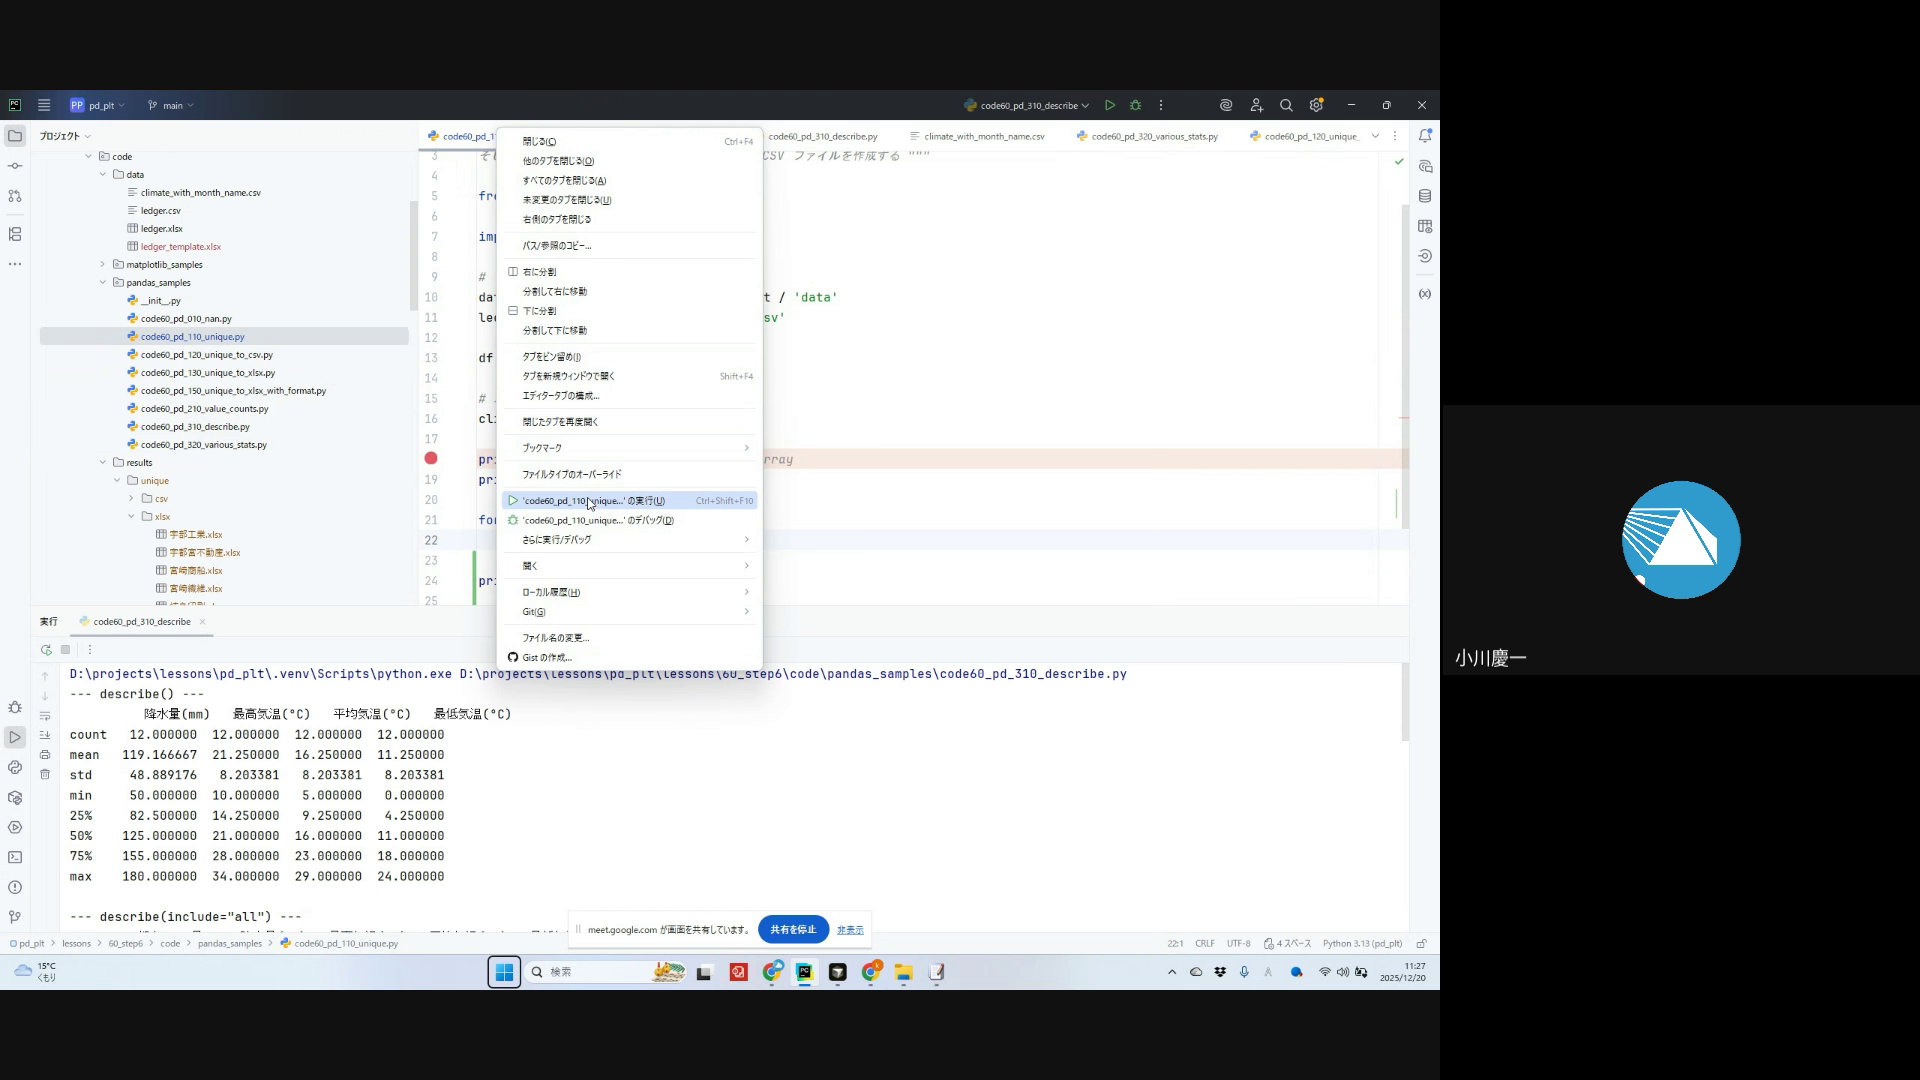Click the Rerun icon in Run panel
The height and width of the screenshot is (1080, 1920).
[46, 650]
